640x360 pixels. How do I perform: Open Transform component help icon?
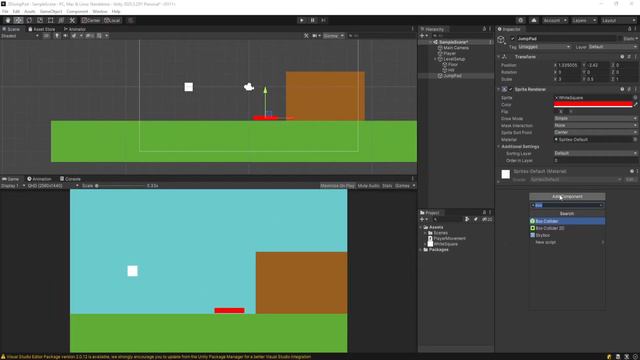(622, 57)
